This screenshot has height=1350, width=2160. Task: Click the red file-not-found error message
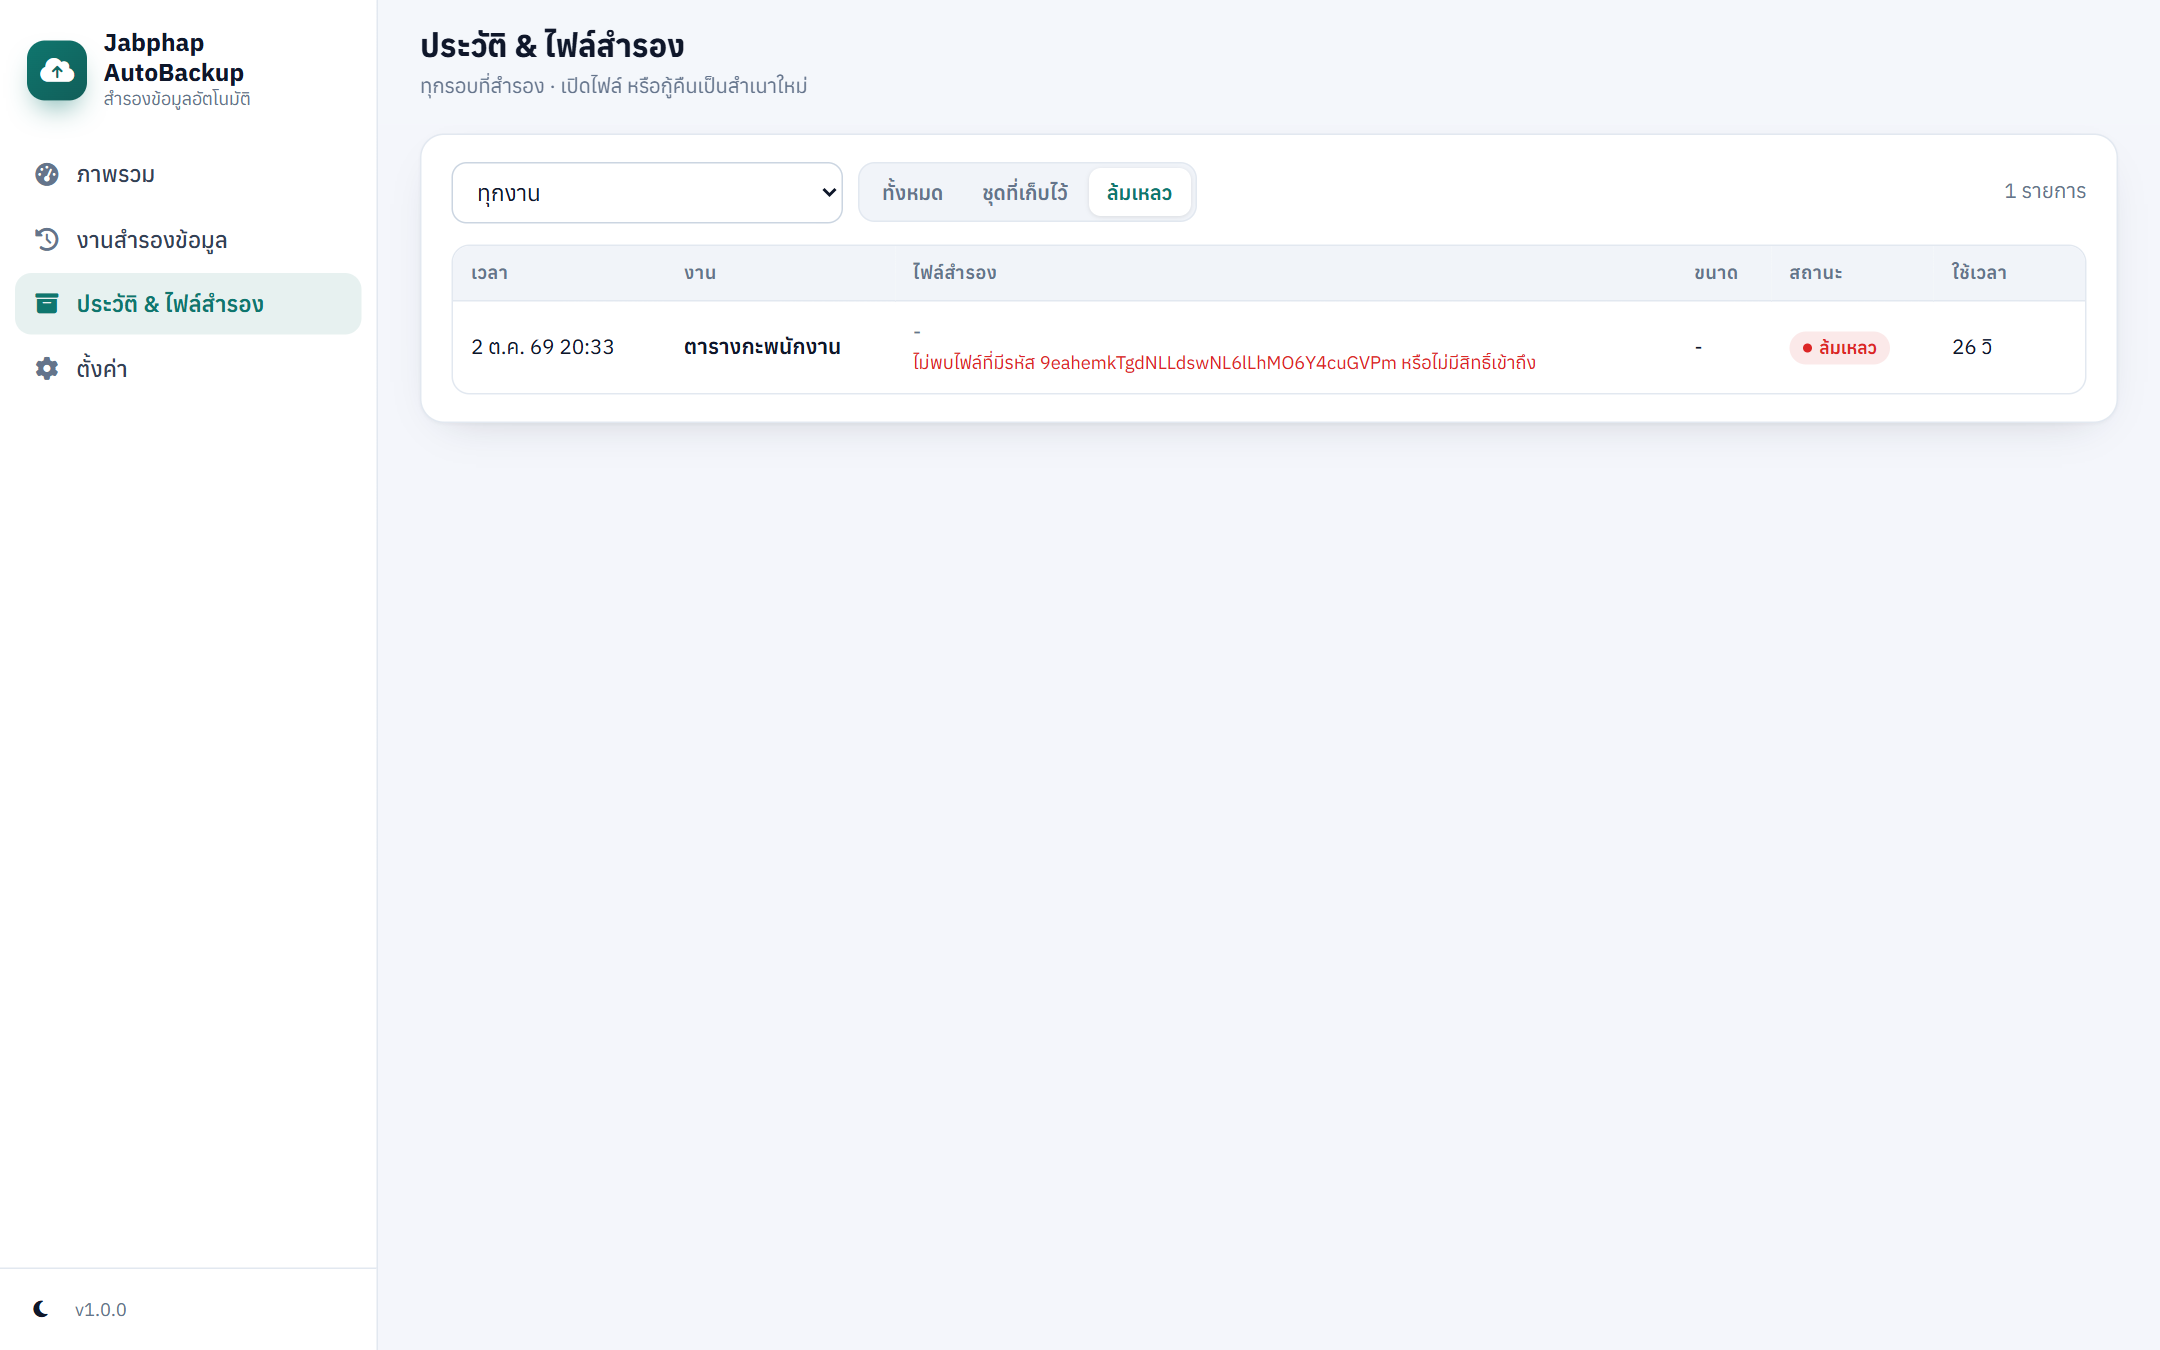[1224, 362]
